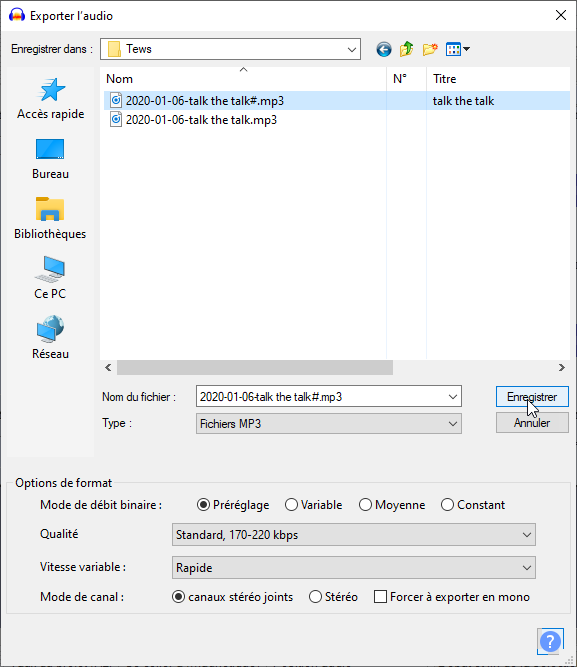Open the view menu icon
This screenshot has width=577, height=667.
pyautogui.click(x=457, y=49)
